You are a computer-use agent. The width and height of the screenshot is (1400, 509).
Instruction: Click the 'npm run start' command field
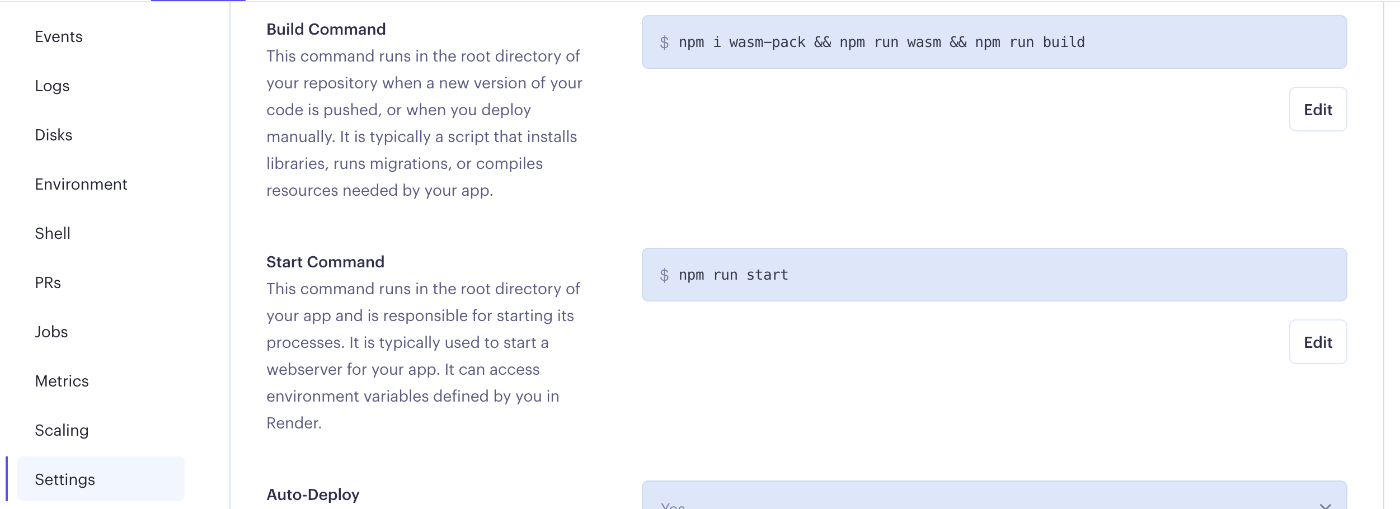click(x=993, y=275)
